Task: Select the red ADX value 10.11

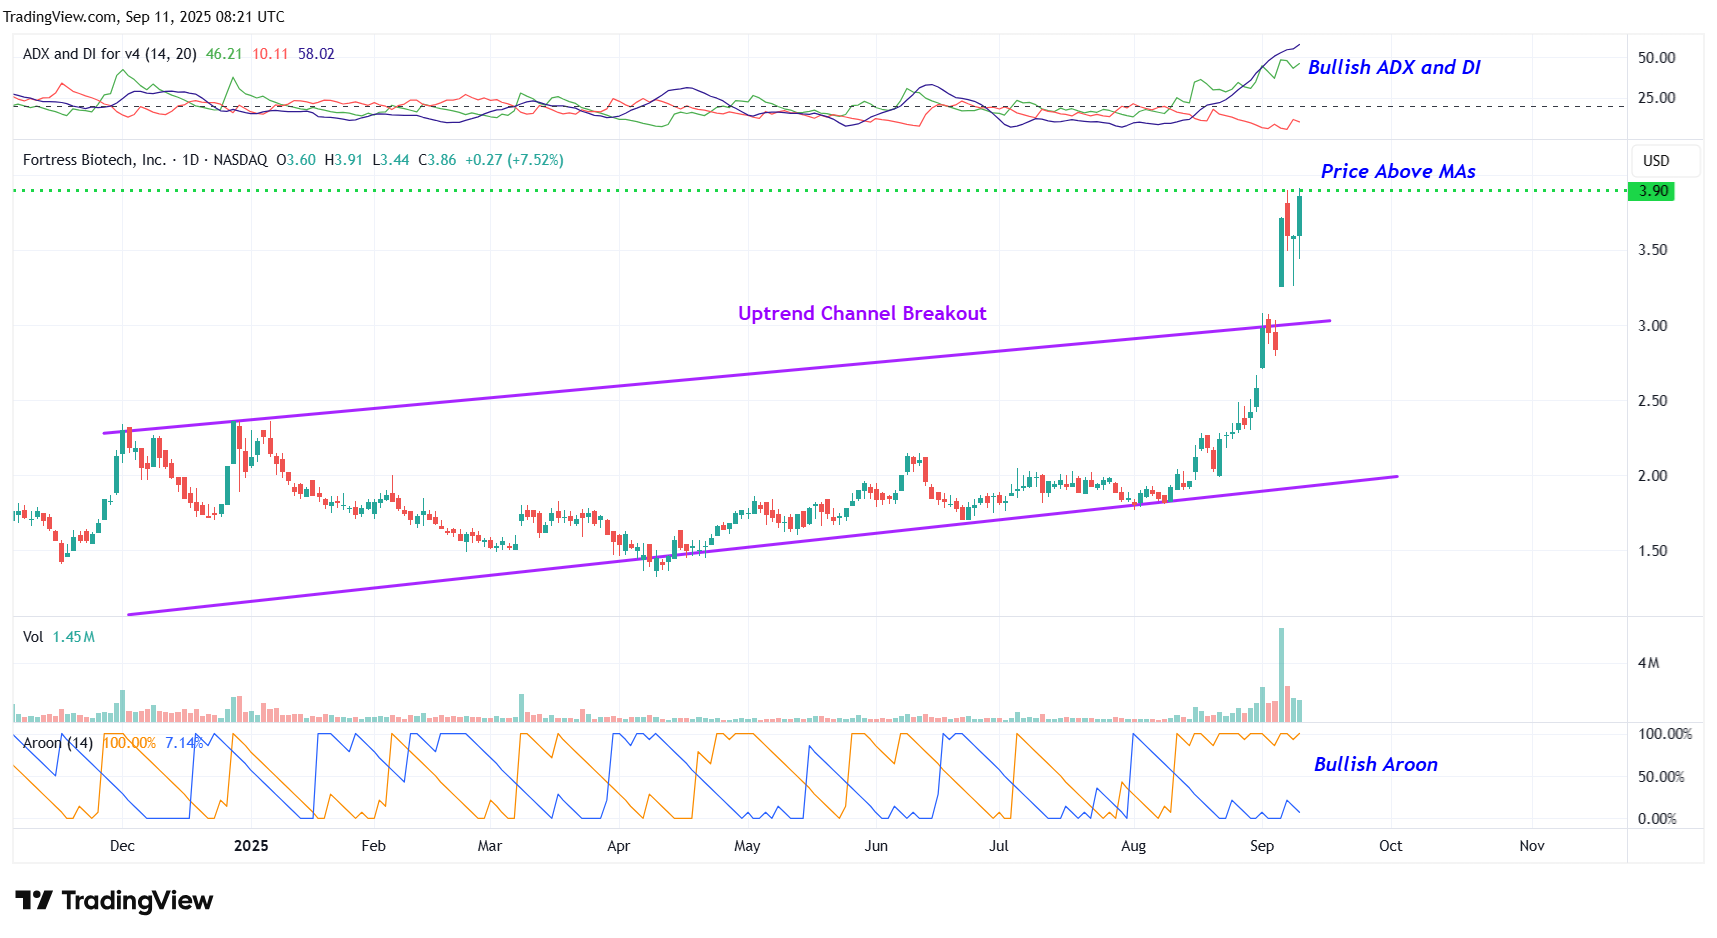Action: (x=270, y=54)
